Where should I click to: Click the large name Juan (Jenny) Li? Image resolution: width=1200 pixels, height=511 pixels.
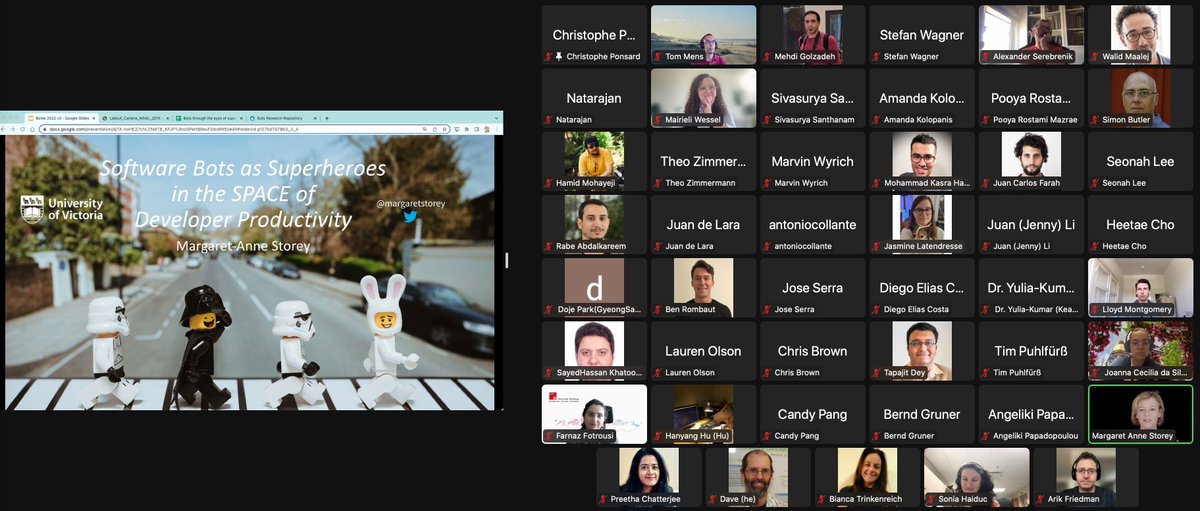pos(1031,225)
